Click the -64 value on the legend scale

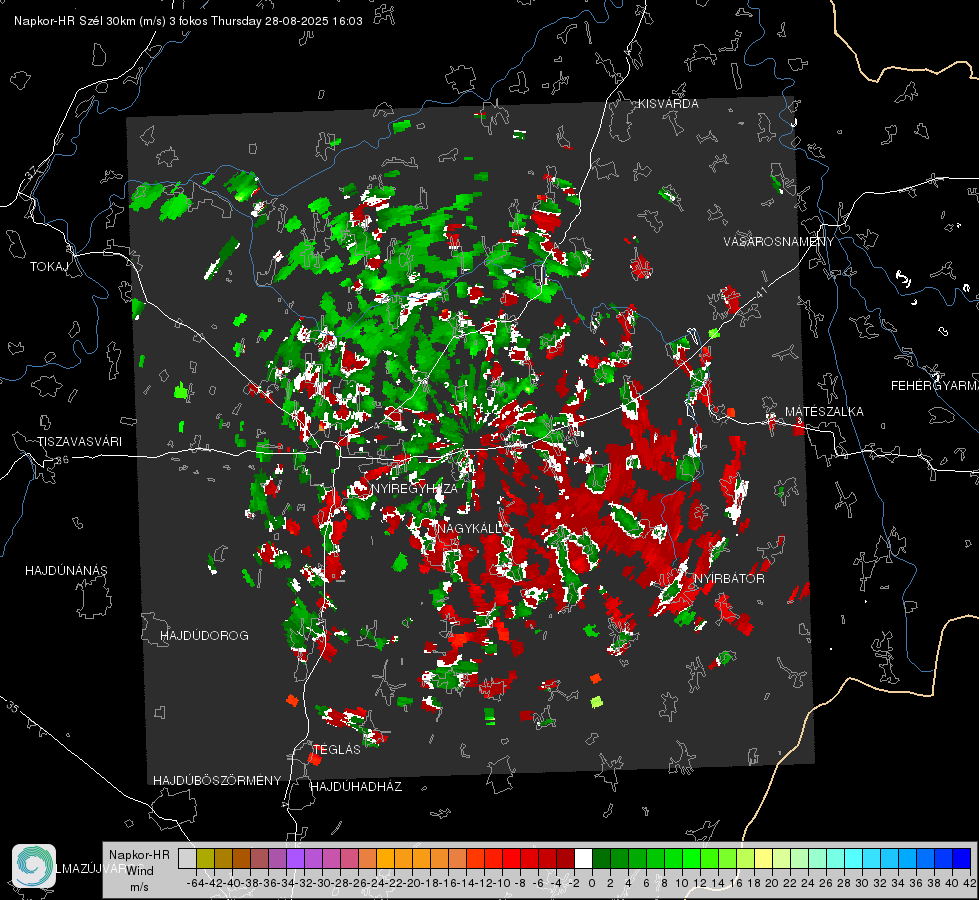click(x=195, y=883)
